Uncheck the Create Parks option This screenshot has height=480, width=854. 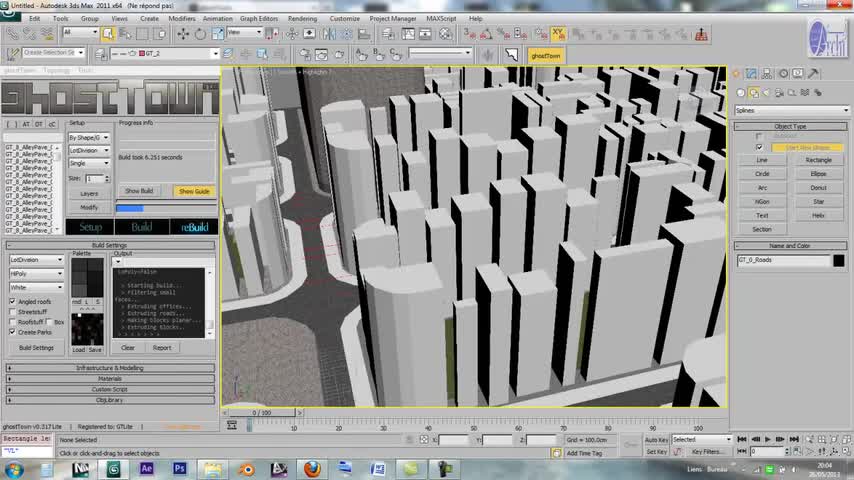coord(13,331)
